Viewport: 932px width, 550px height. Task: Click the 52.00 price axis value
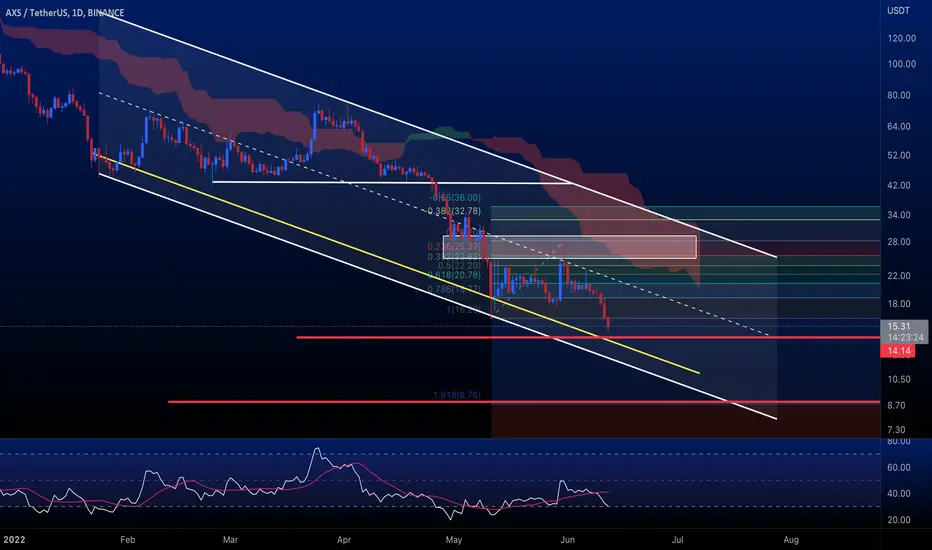coord(899,155)
